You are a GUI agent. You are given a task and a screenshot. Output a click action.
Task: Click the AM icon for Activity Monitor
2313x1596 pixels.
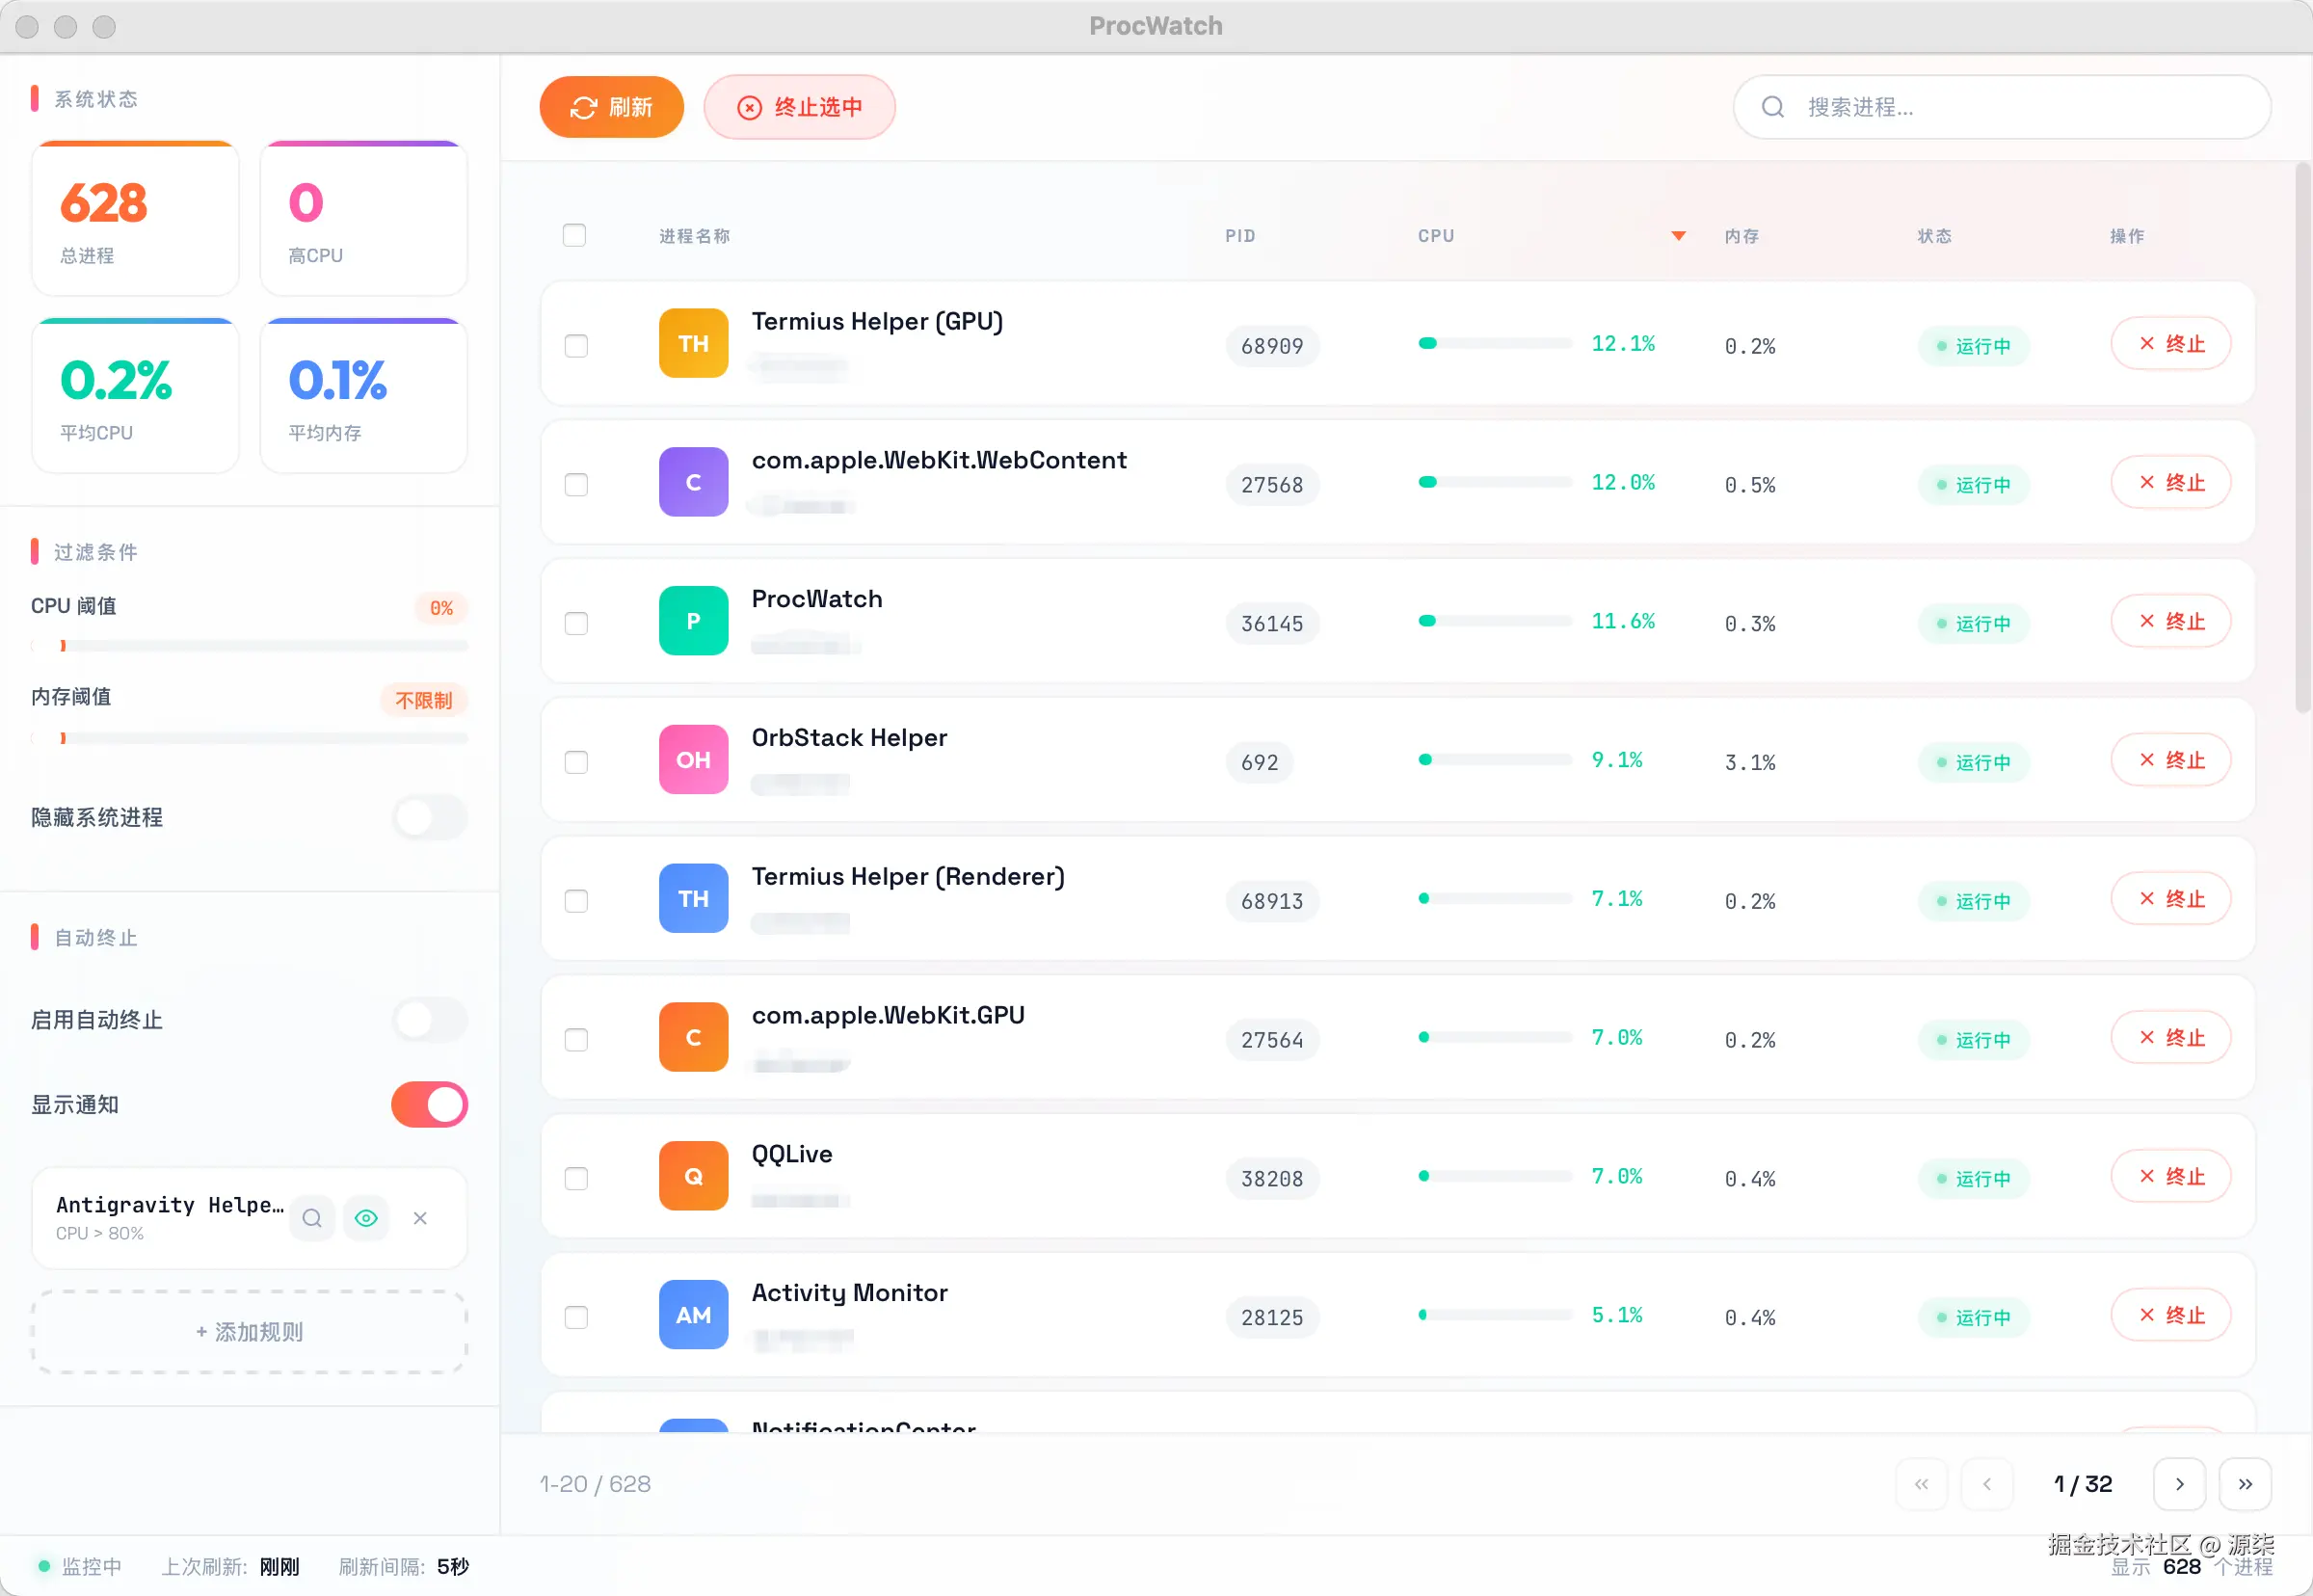tap(693, 1315)
